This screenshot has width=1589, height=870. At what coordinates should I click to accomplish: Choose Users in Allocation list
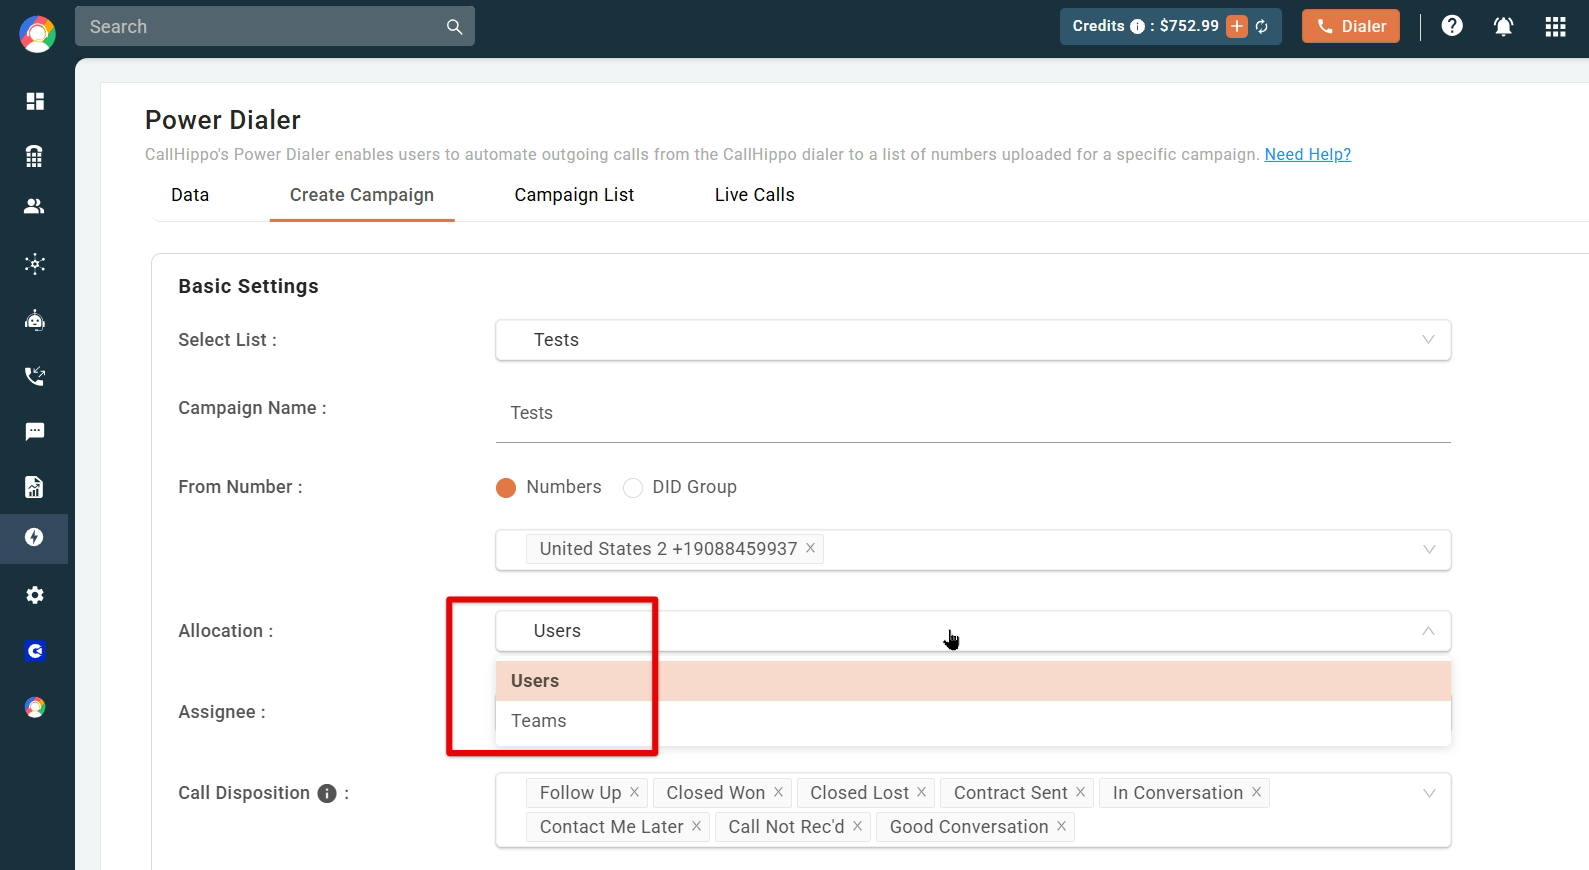[973, 681]
